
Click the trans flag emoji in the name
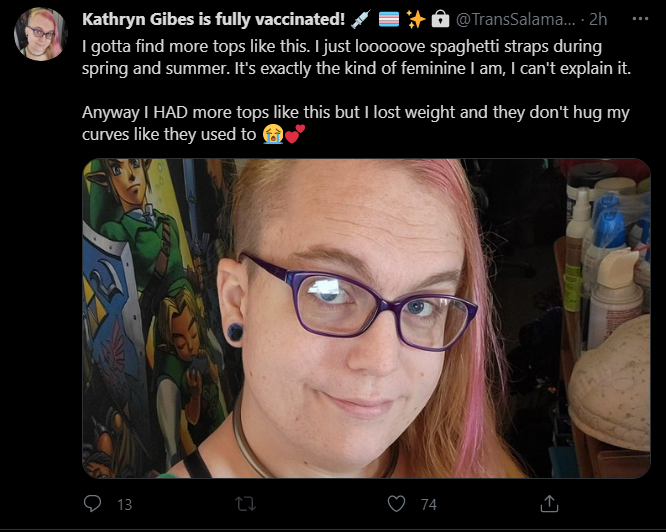(389, 20)
